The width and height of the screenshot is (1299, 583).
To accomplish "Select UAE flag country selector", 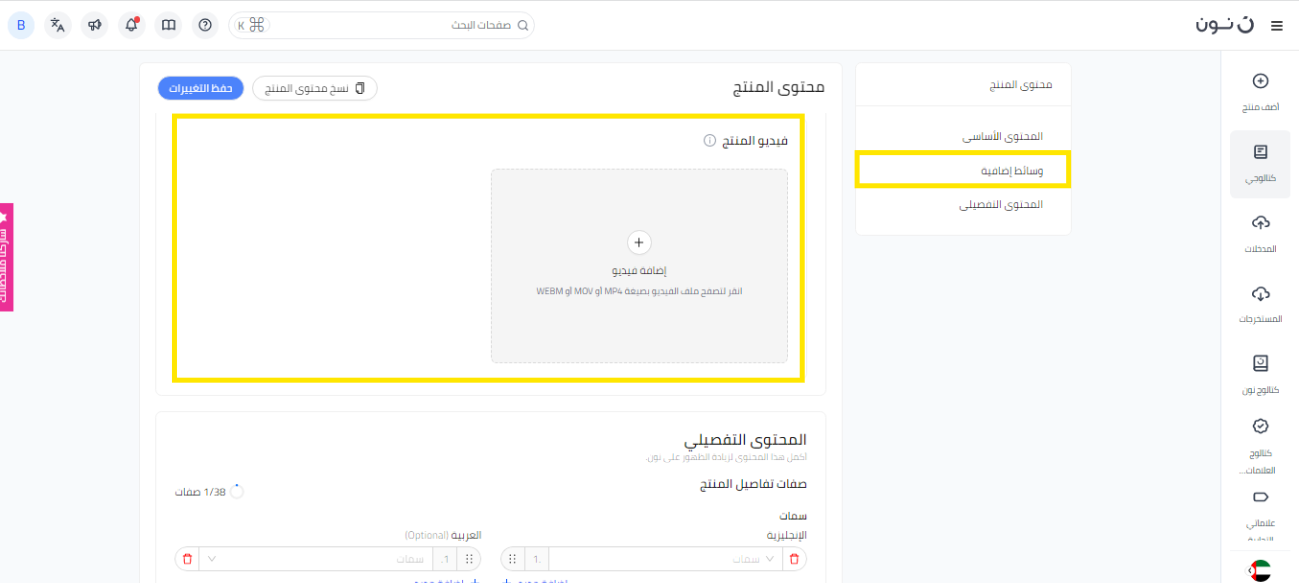I will point(1260,571).
